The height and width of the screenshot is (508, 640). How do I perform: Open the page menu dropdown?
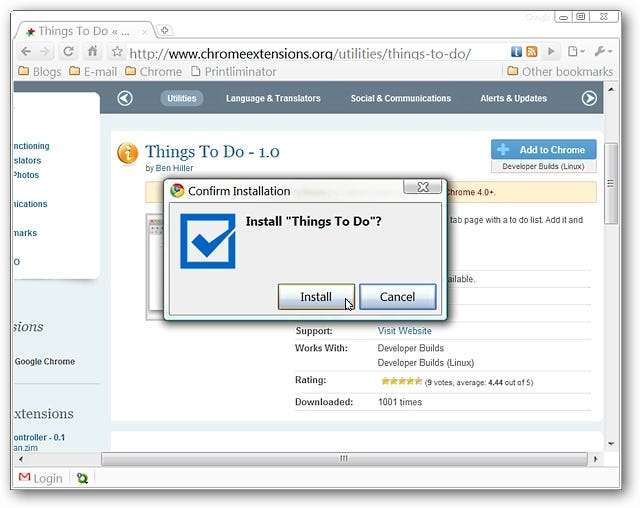(x=576, y=51)
